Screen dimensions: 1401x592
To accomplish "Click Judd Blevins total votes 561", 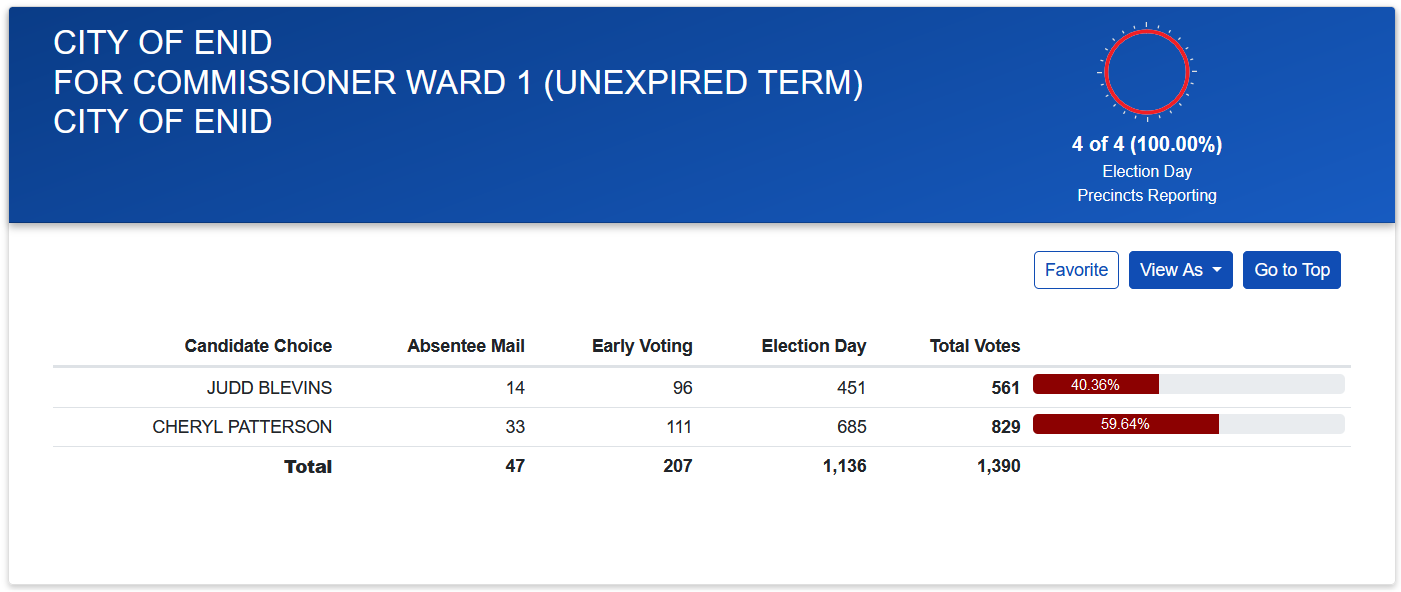I will pos(1005,387).
